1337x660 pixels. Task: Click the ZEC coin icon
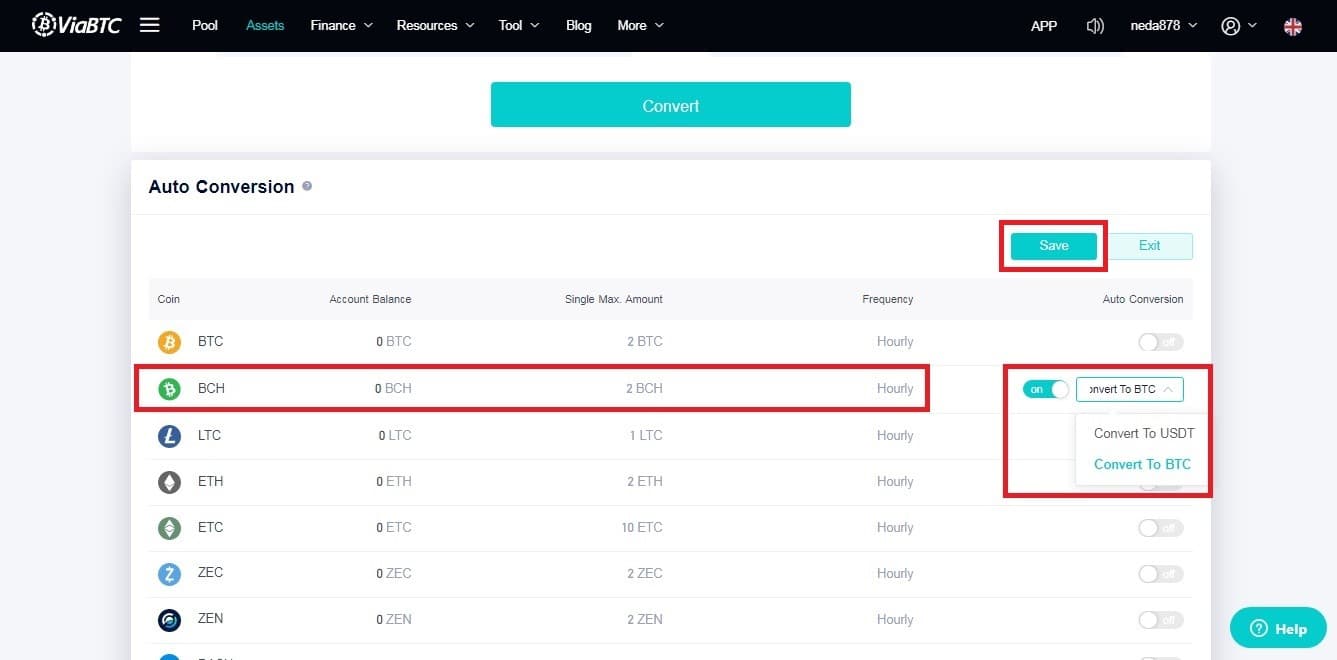coord(169,574)
